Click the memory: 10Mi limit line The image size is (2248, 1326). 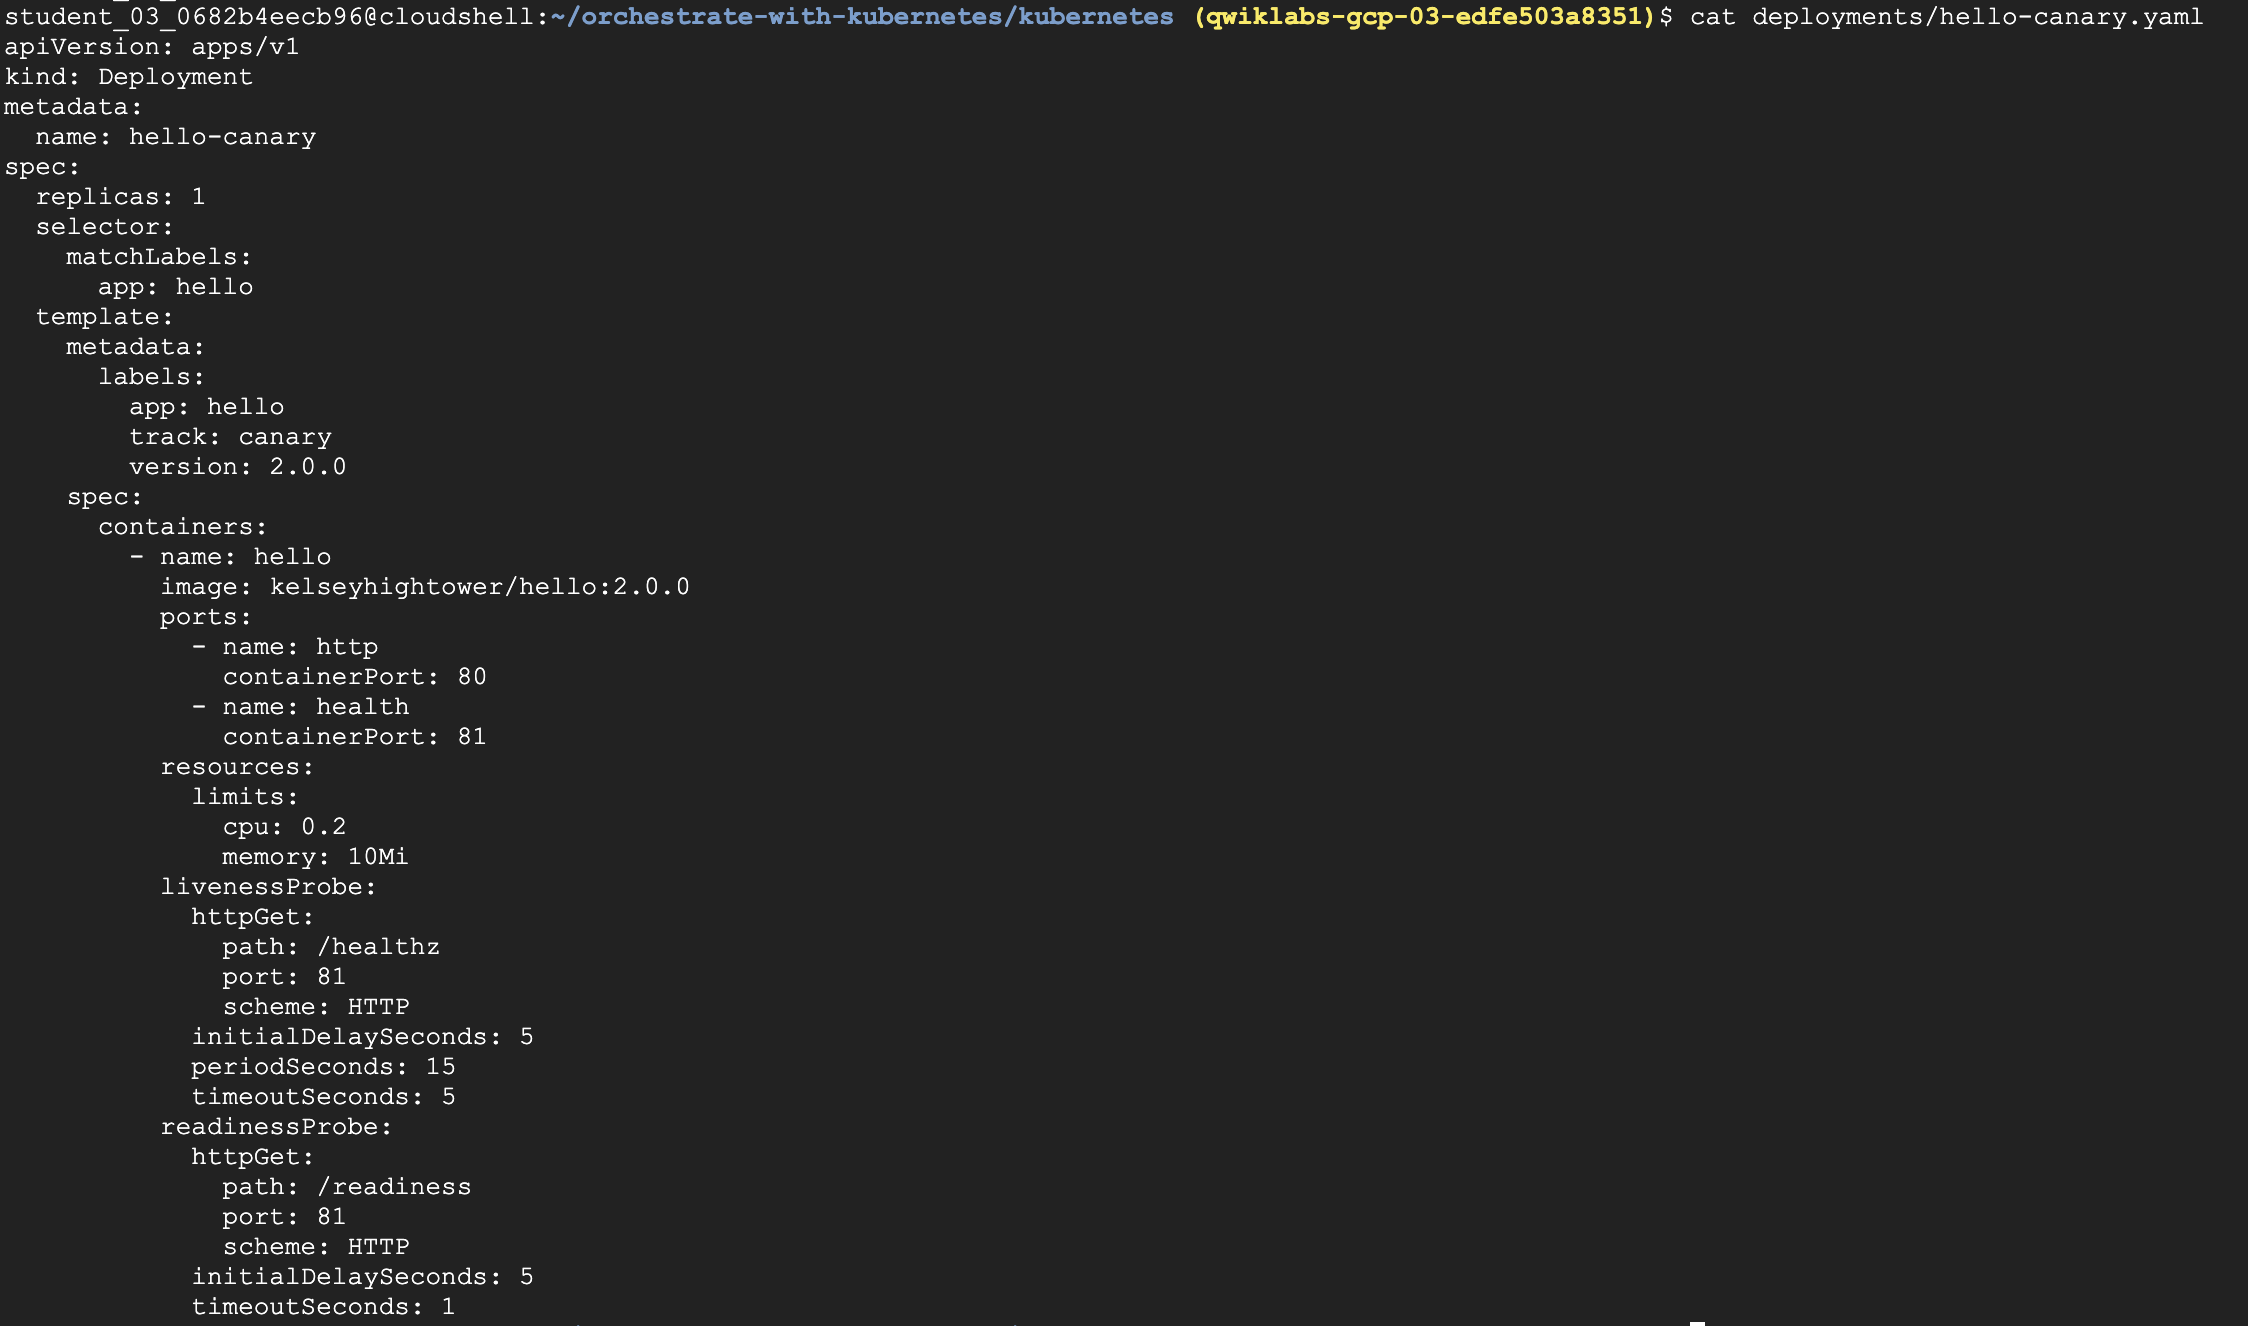point(315,857)
